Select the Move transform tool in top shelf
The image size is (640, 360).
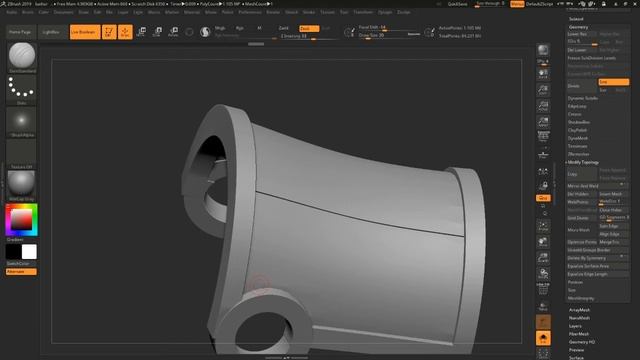[x=142, y=31]
